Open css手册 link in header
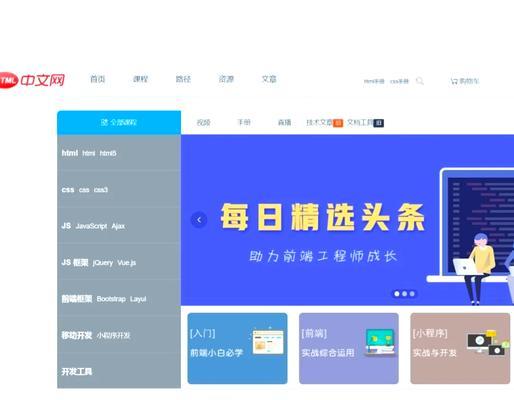Screen dimensions: 514x400 (x=399, y=81)
